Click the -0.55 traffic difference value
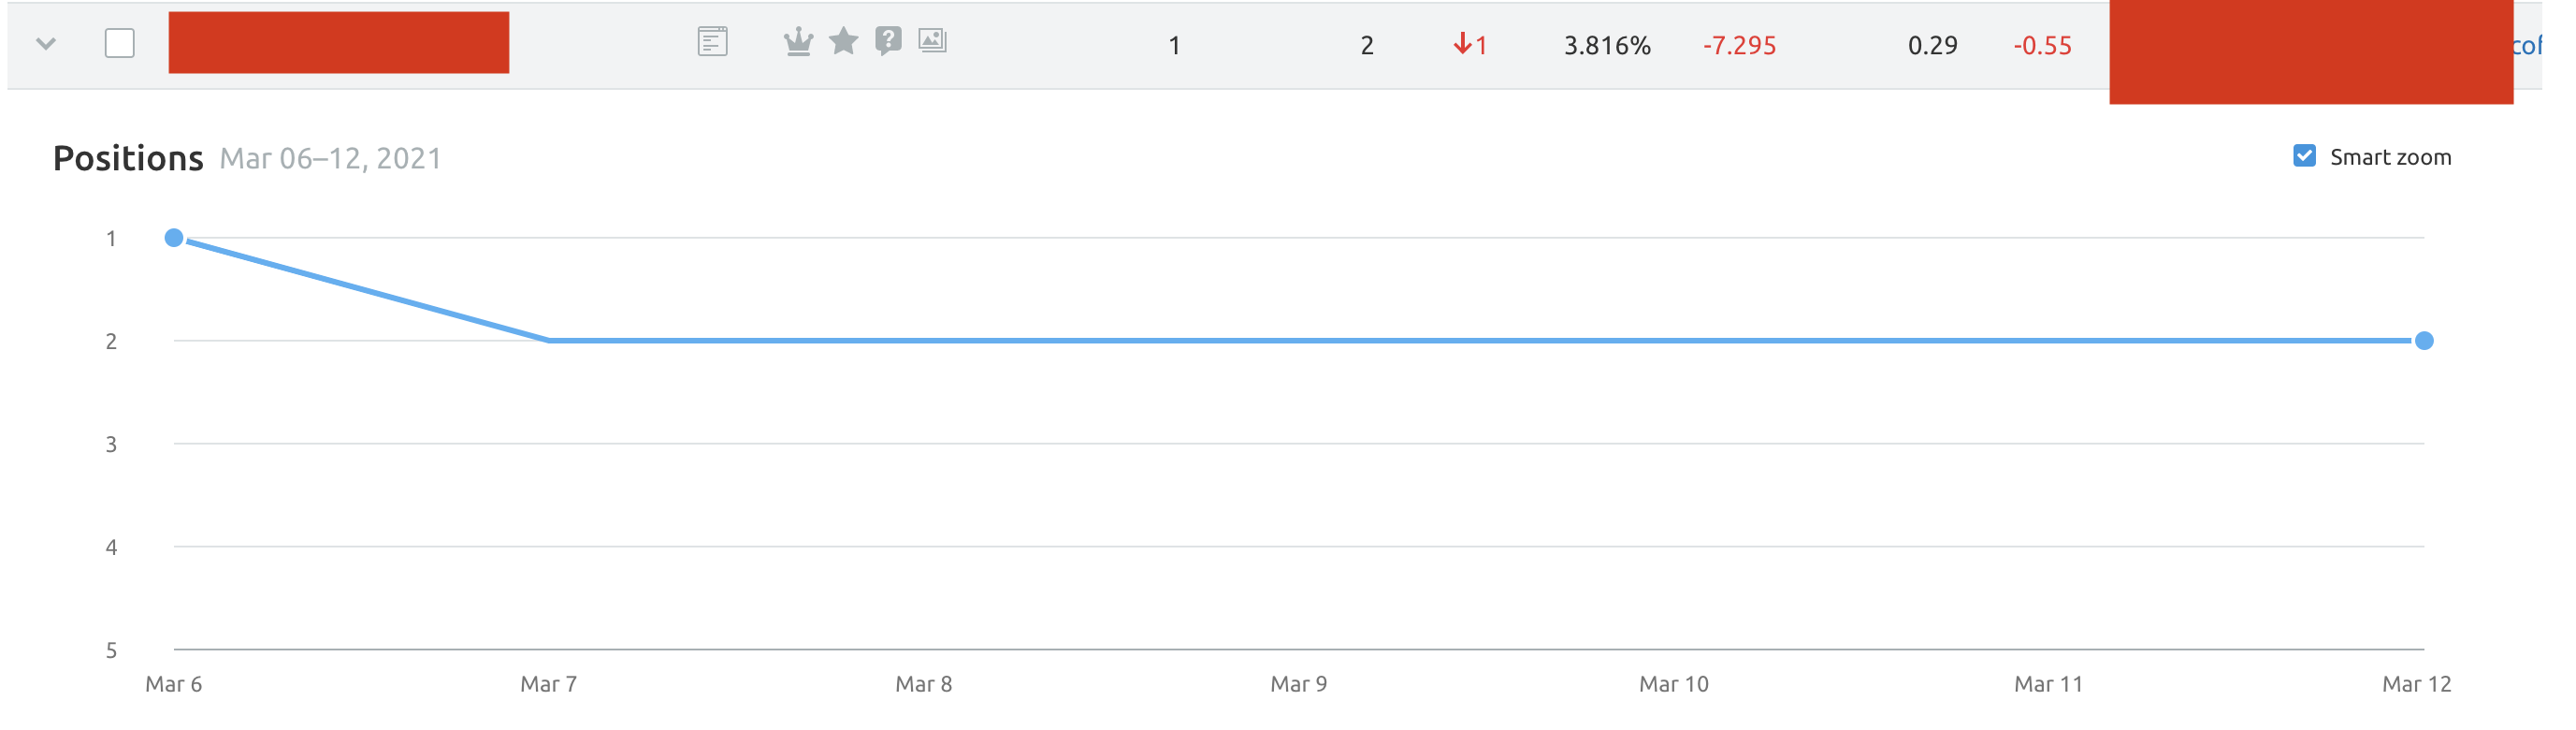This screenshot has width=2576, height=730. point(2042,46)
